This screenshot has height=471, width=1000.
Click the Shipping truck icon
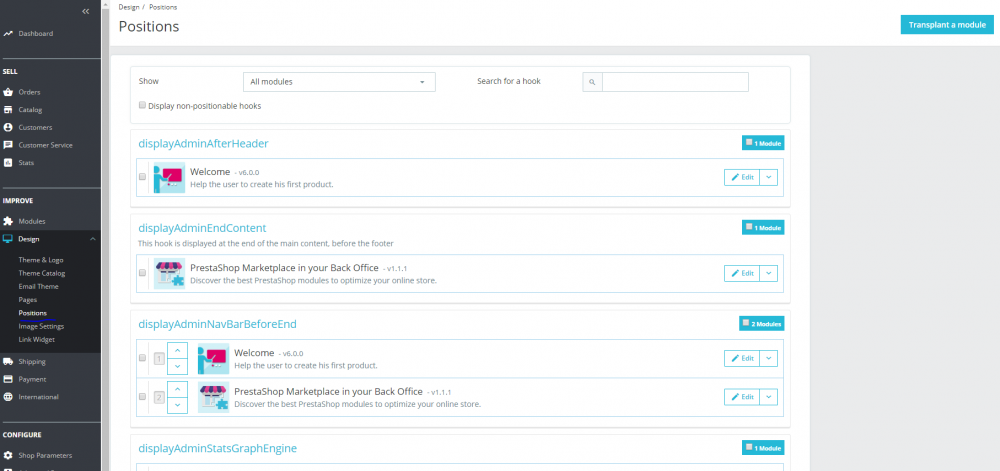click(x=8, y=361)
